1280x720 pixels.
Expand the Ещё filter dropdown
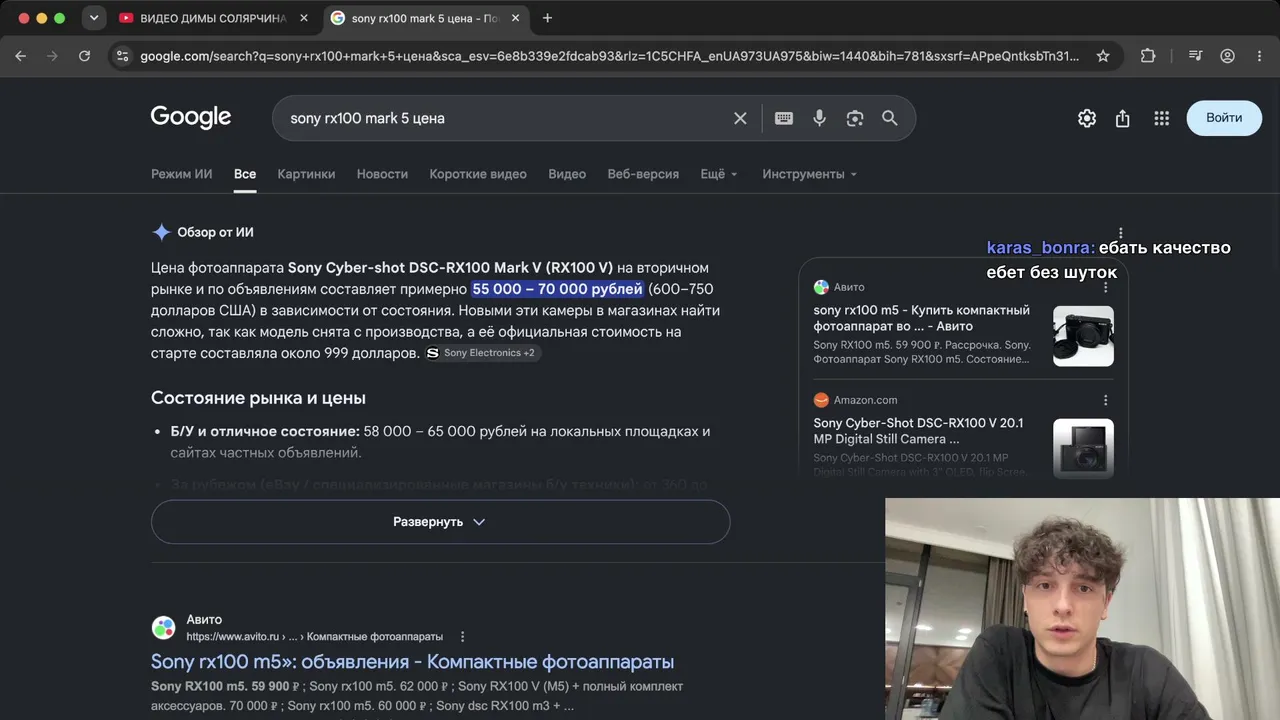click(x=719, y=174)
